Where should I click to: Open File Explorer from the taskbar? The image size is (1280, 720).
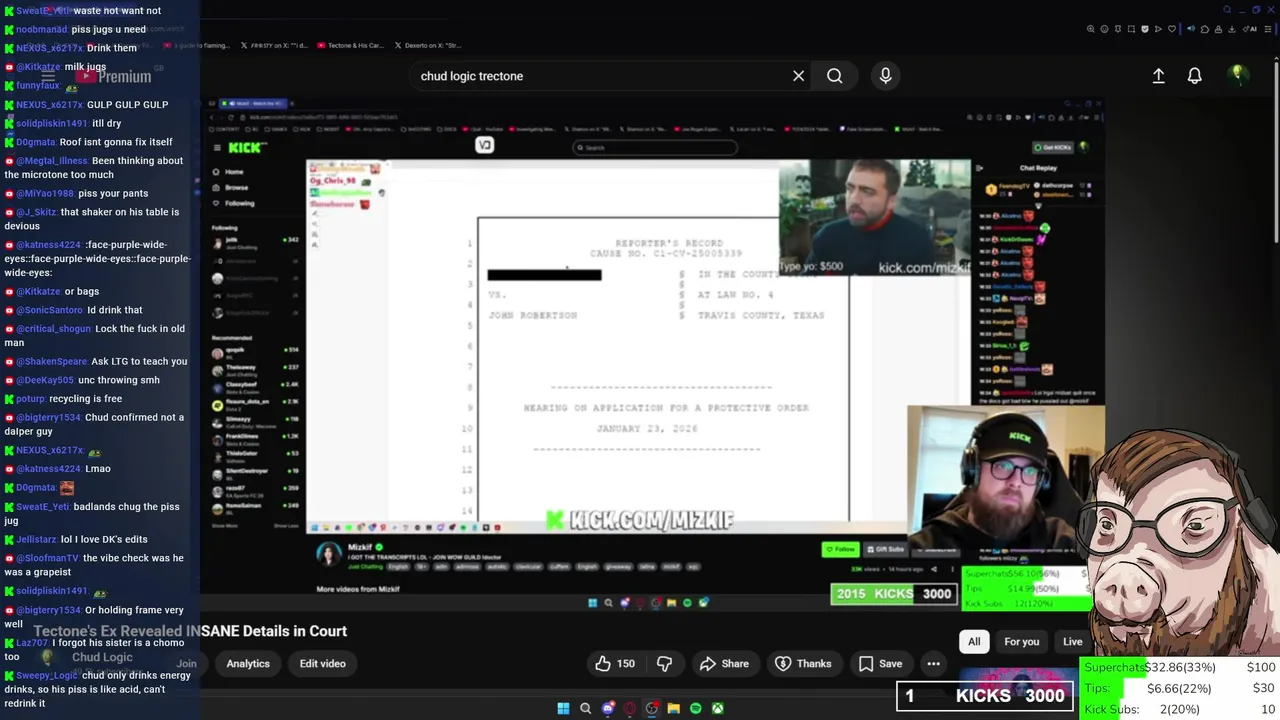coord(673,709)
